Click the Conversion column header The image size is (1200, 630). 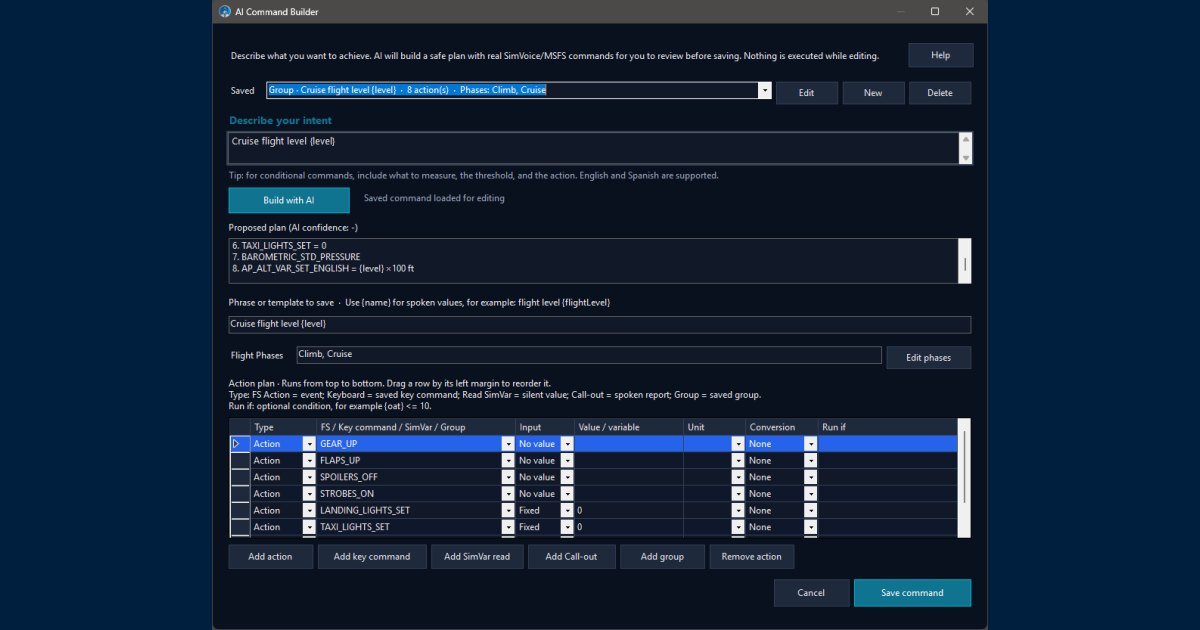coord(782,427)
